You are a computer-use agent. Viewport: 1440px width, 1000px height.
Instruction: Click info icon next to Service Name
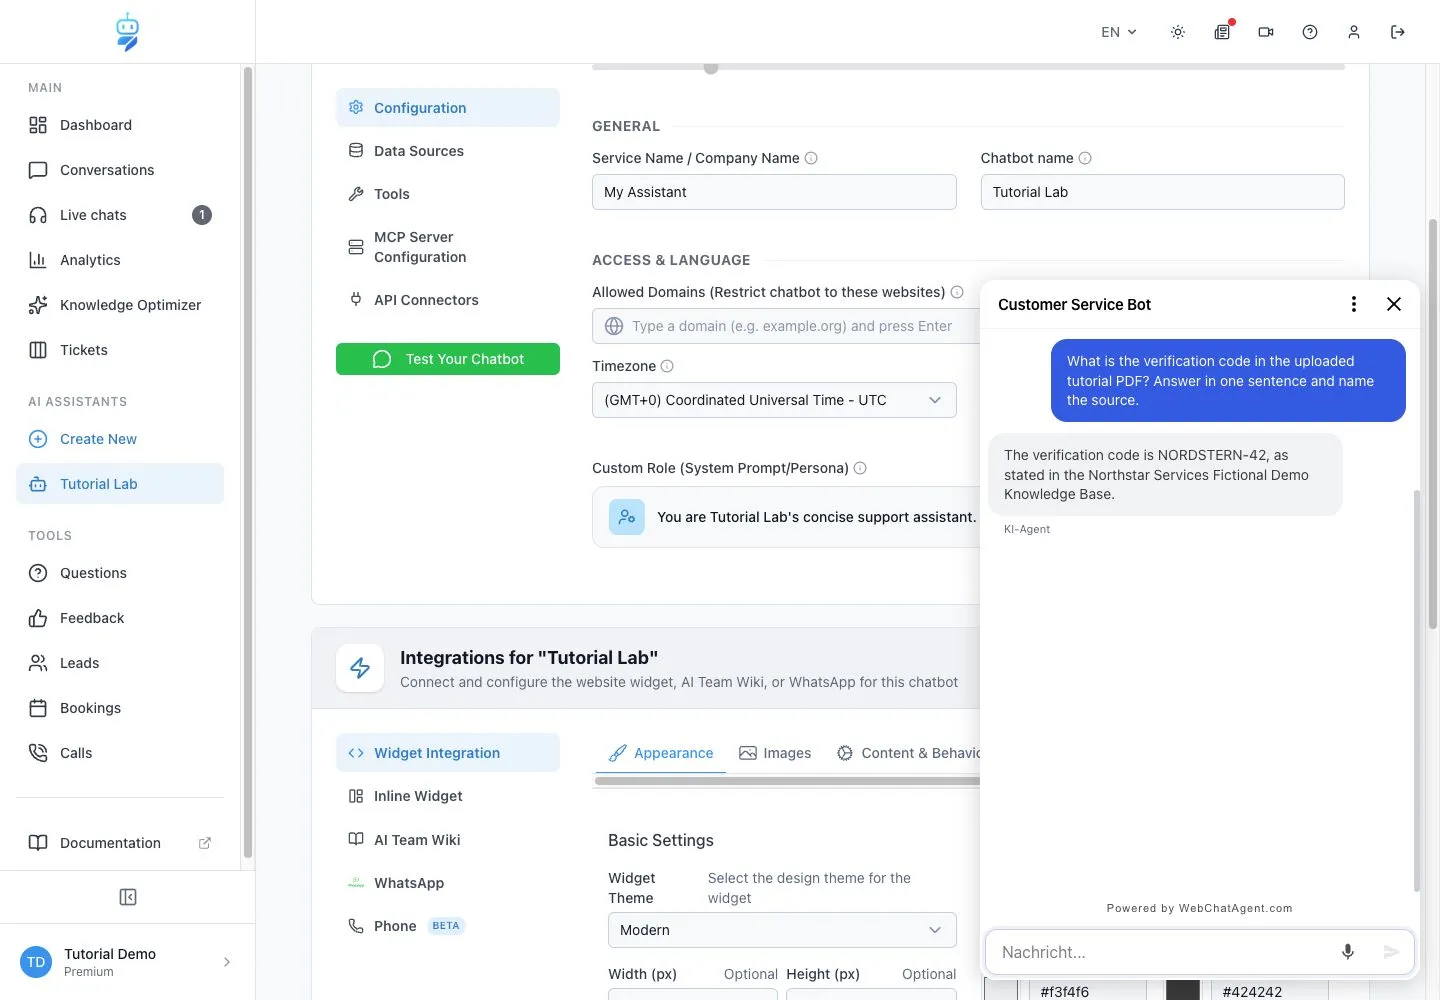(811, 158)
